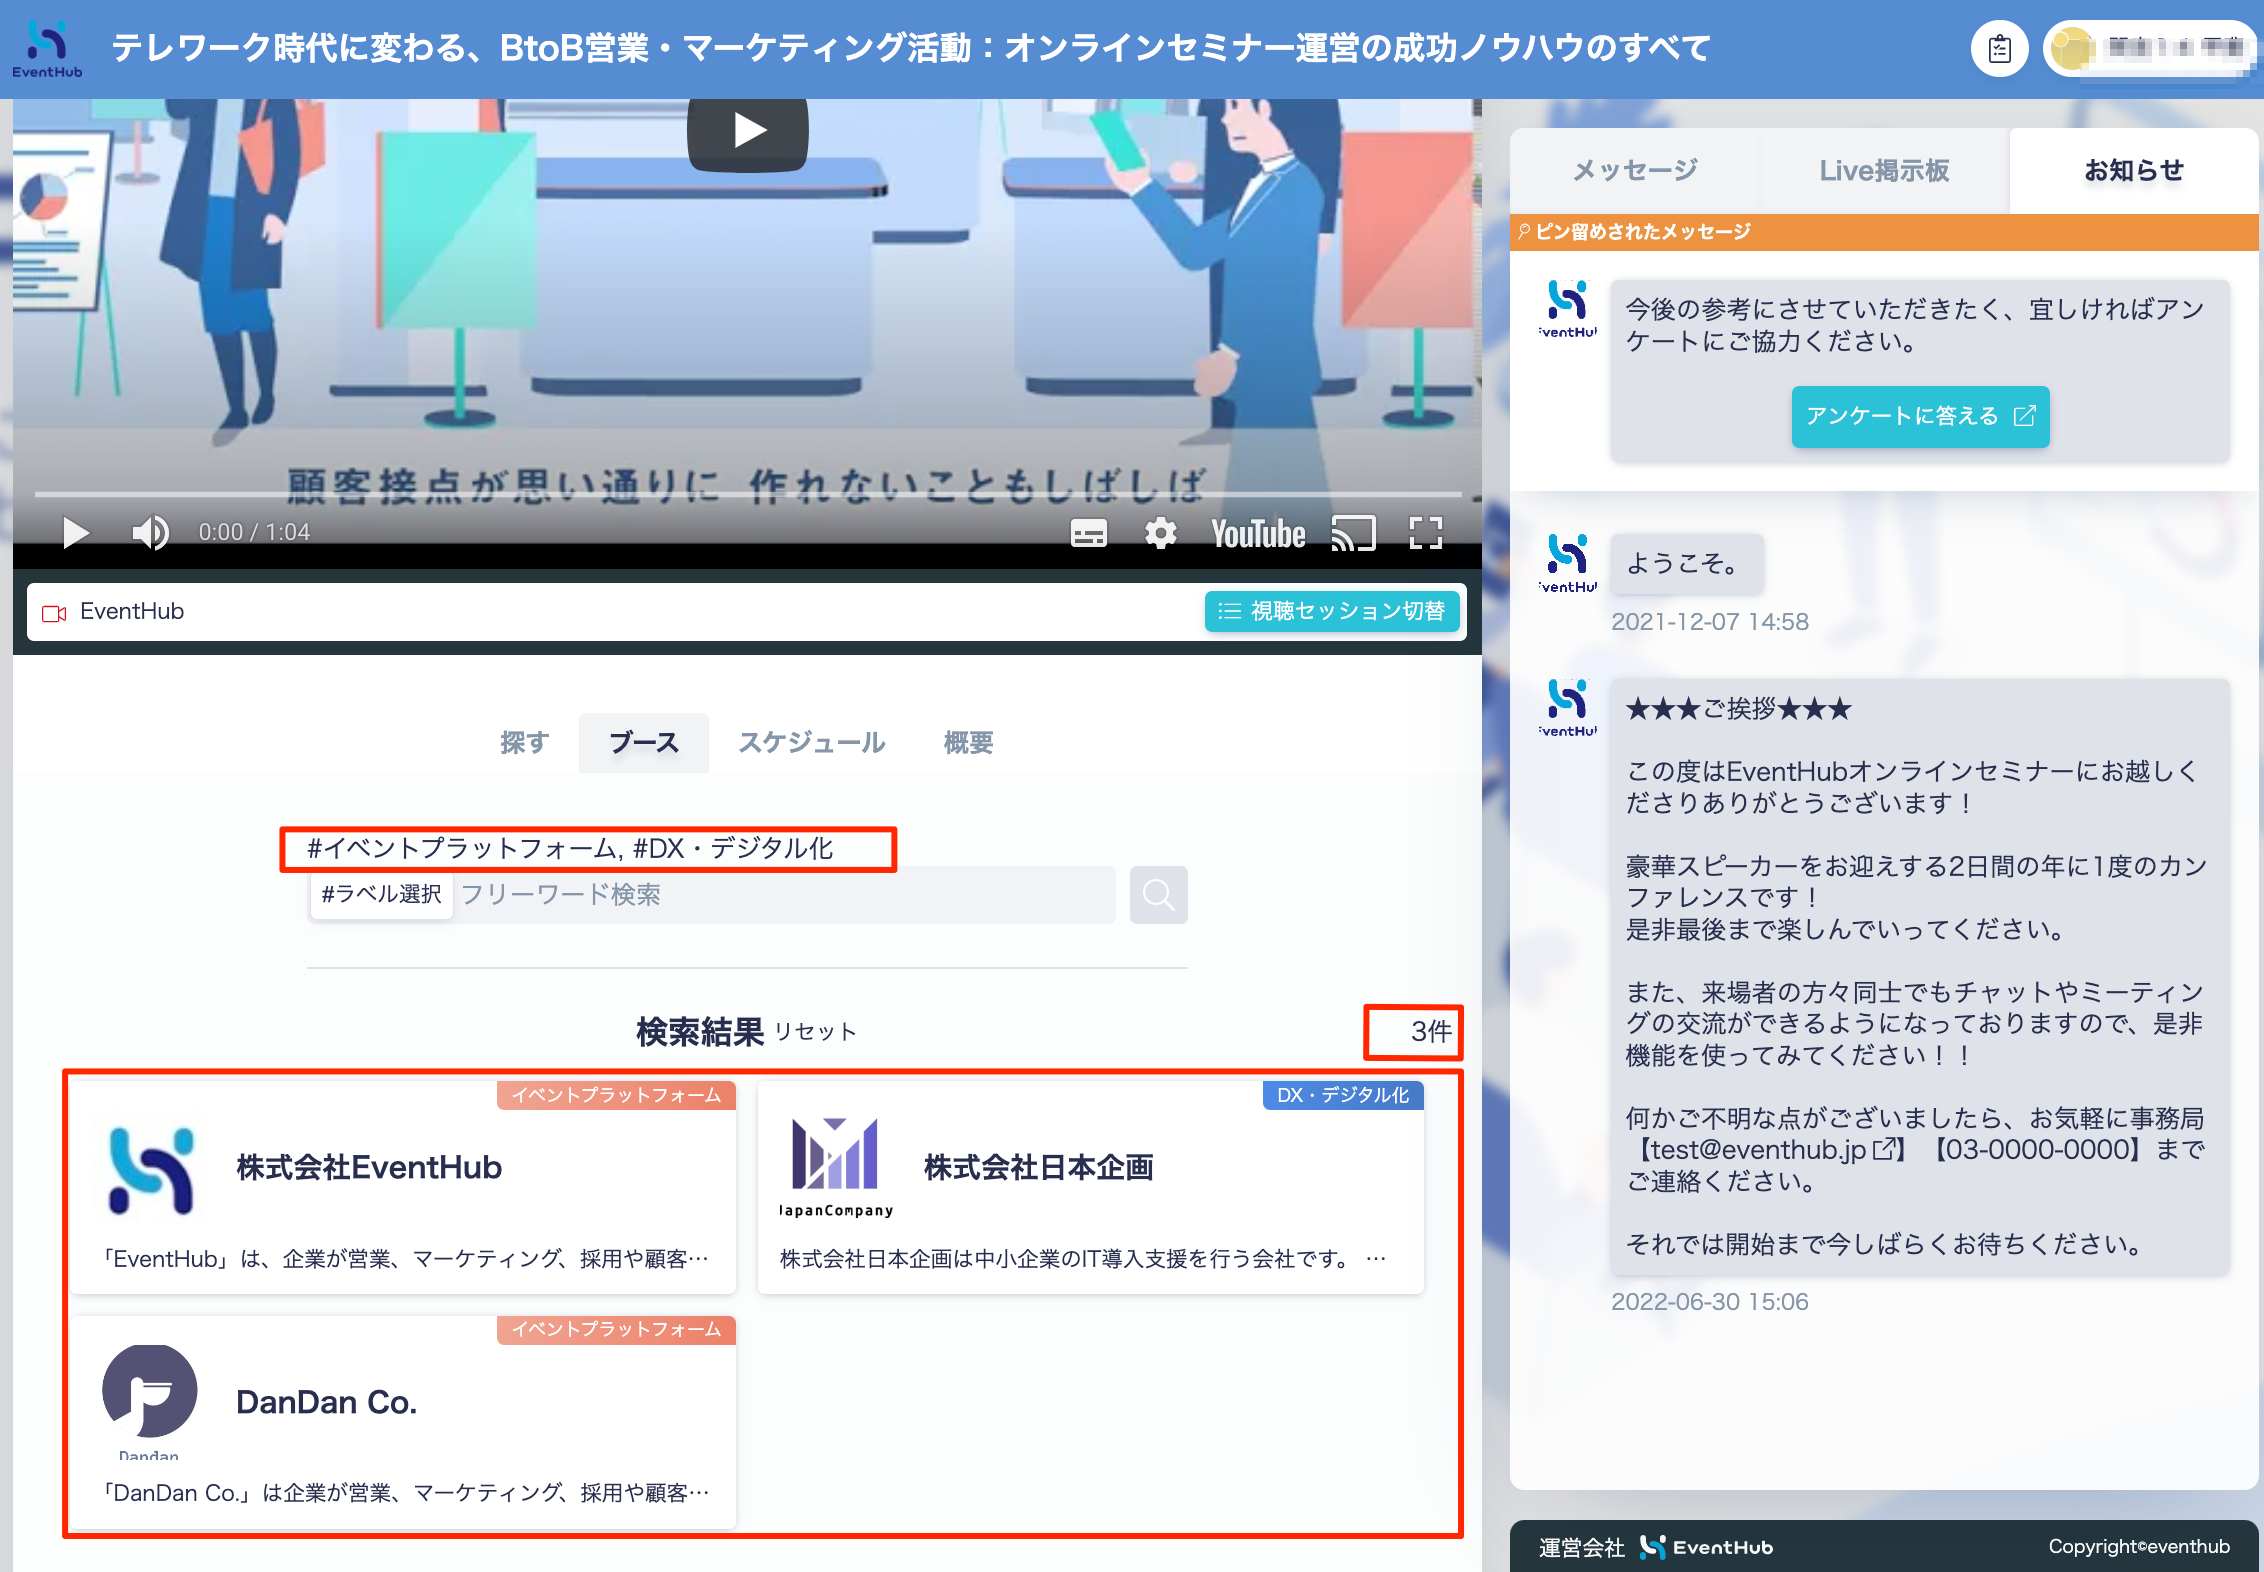Click イベントプラットフォーム tag on DanDan card
Image resolution: width=2264 pixels, height=1572 pixels.
(x=616, y=1329)
